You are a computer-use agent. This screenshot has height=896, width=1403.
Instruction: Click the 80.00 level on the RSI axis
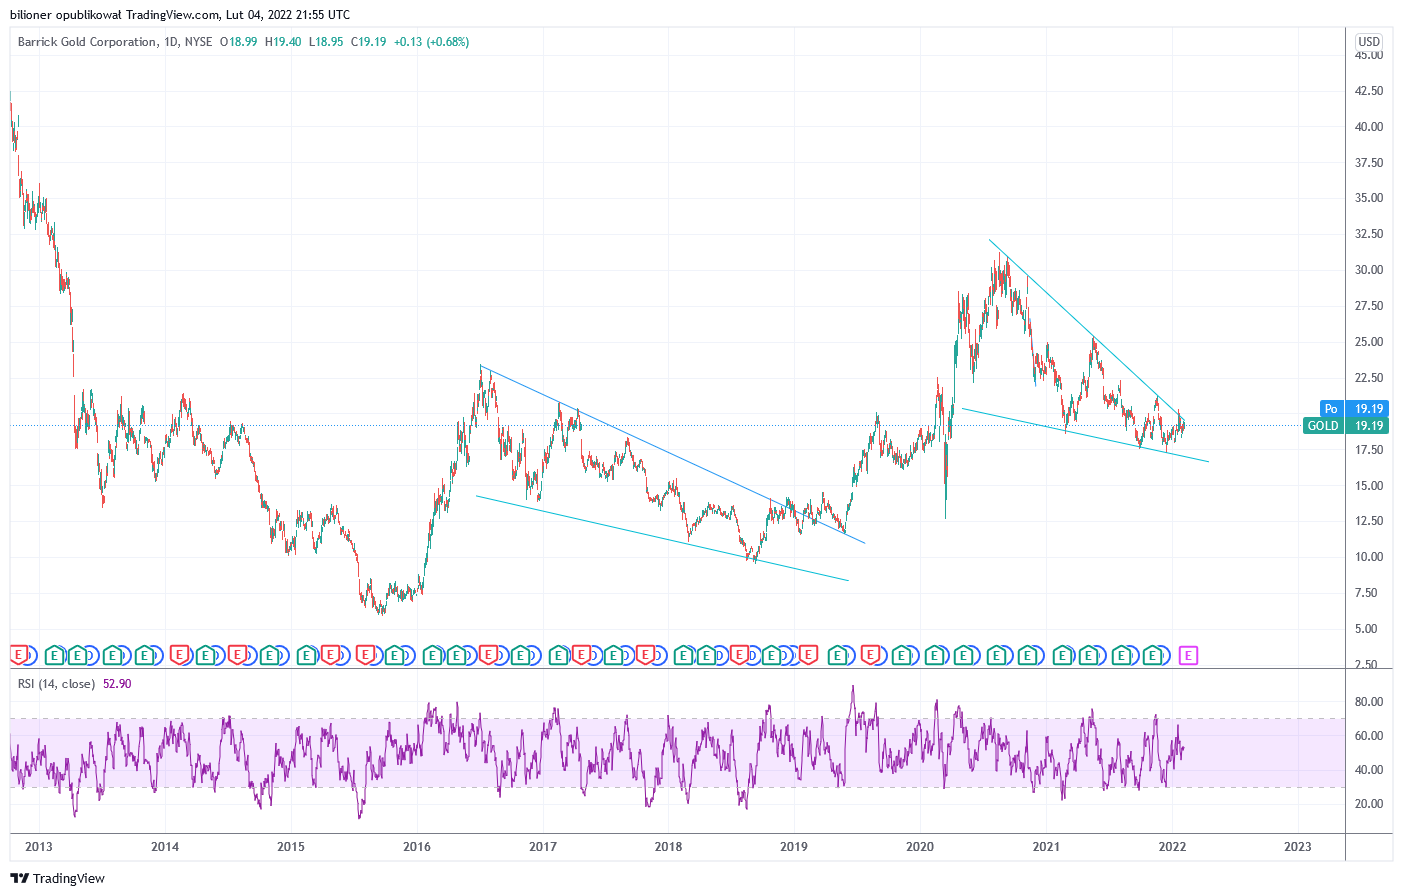[x=1369, y=702]
